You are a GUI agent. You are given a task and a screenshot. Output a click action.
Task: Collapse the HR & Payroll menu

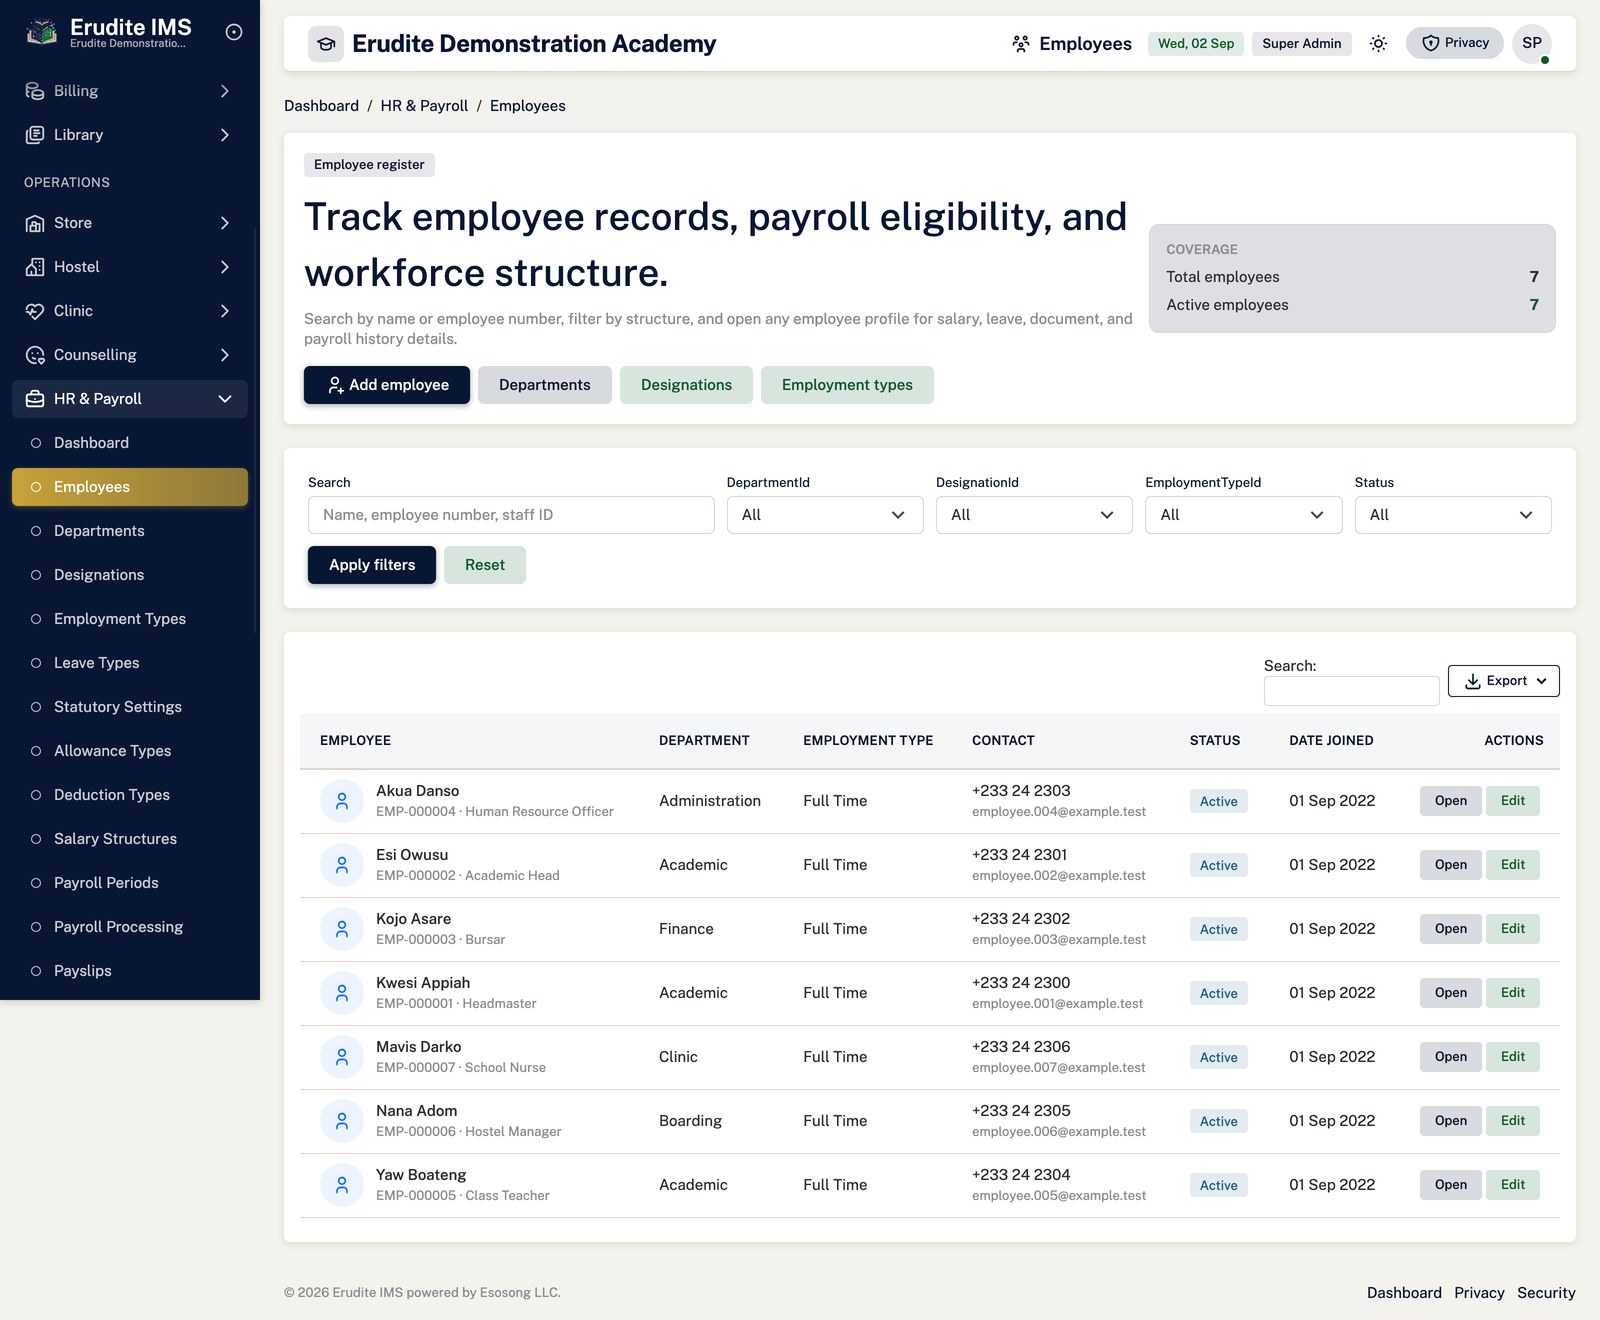click(x=225, y=399)
